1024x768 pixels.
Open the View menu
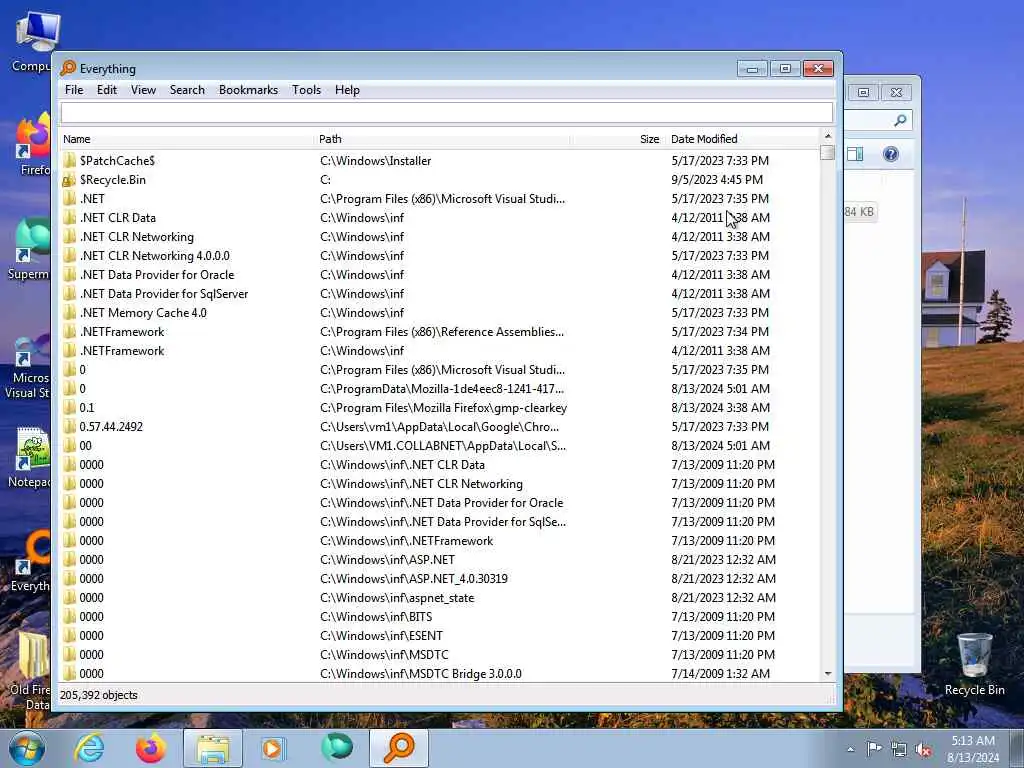(143, 90)
